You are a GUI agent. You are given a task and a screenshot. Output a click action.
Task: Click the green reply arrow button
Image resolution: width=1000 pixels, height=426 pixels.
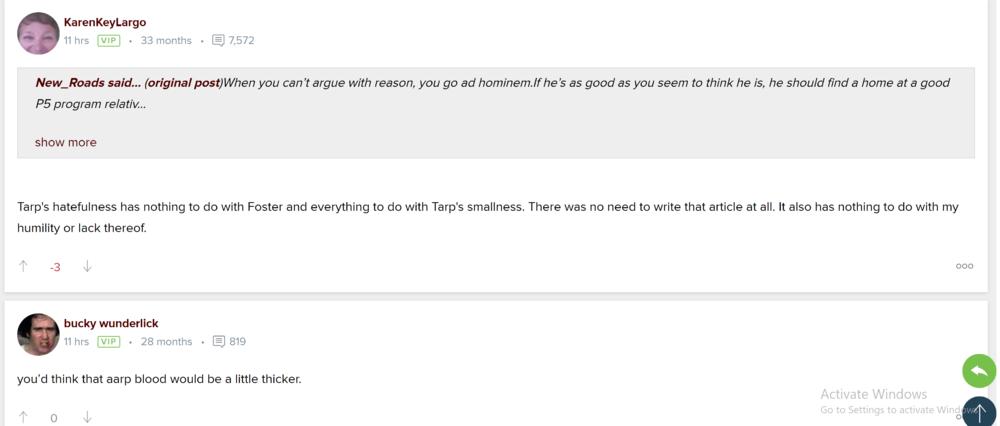tap(979, 371)
